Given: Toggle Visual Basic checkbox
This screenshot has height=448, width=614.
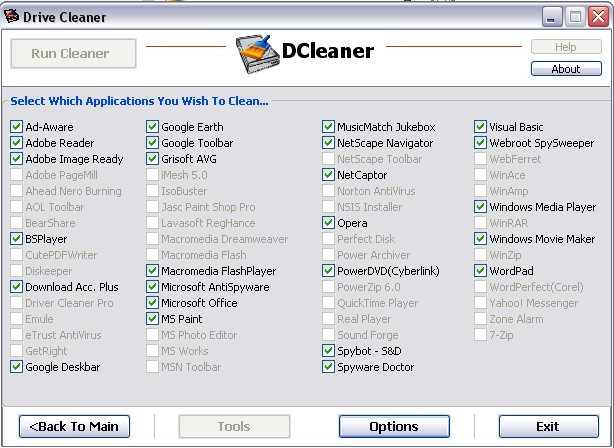Looking at the screenshot, I should (x=480, y=126).
